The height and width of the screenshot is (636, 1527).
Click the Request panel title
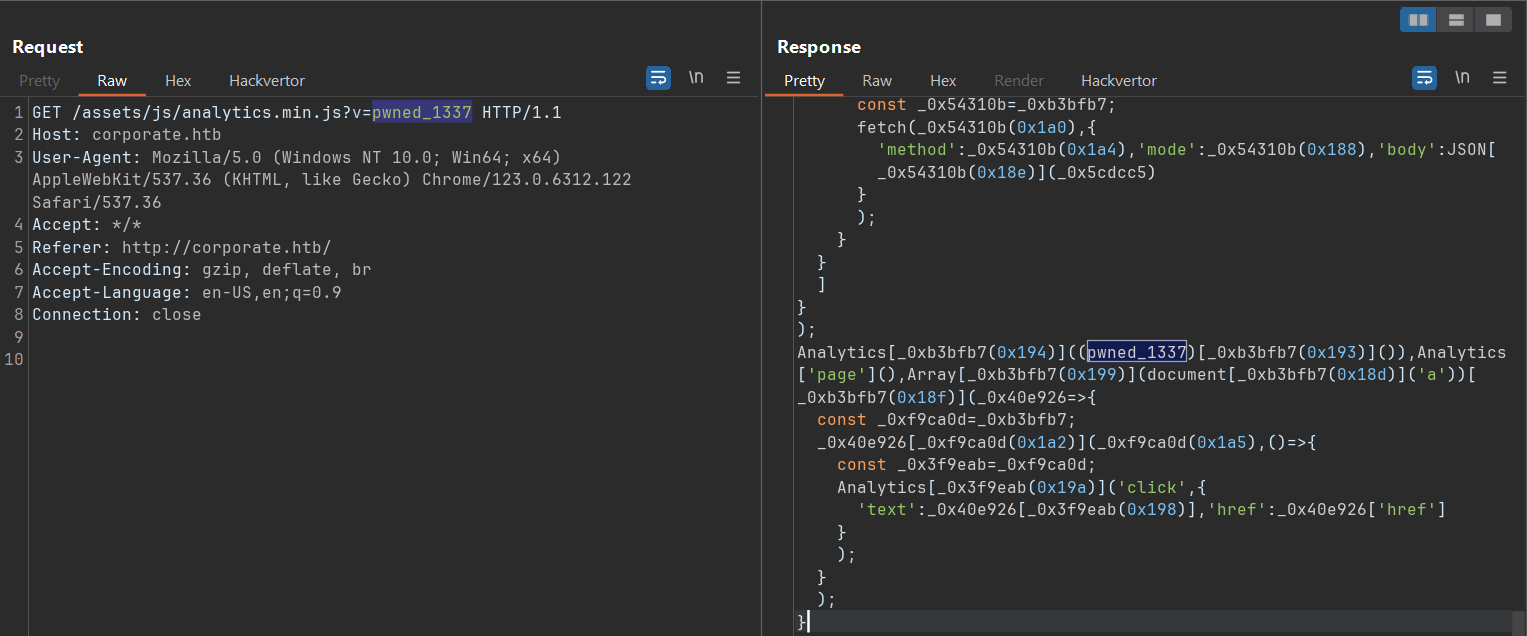point(48,47)
